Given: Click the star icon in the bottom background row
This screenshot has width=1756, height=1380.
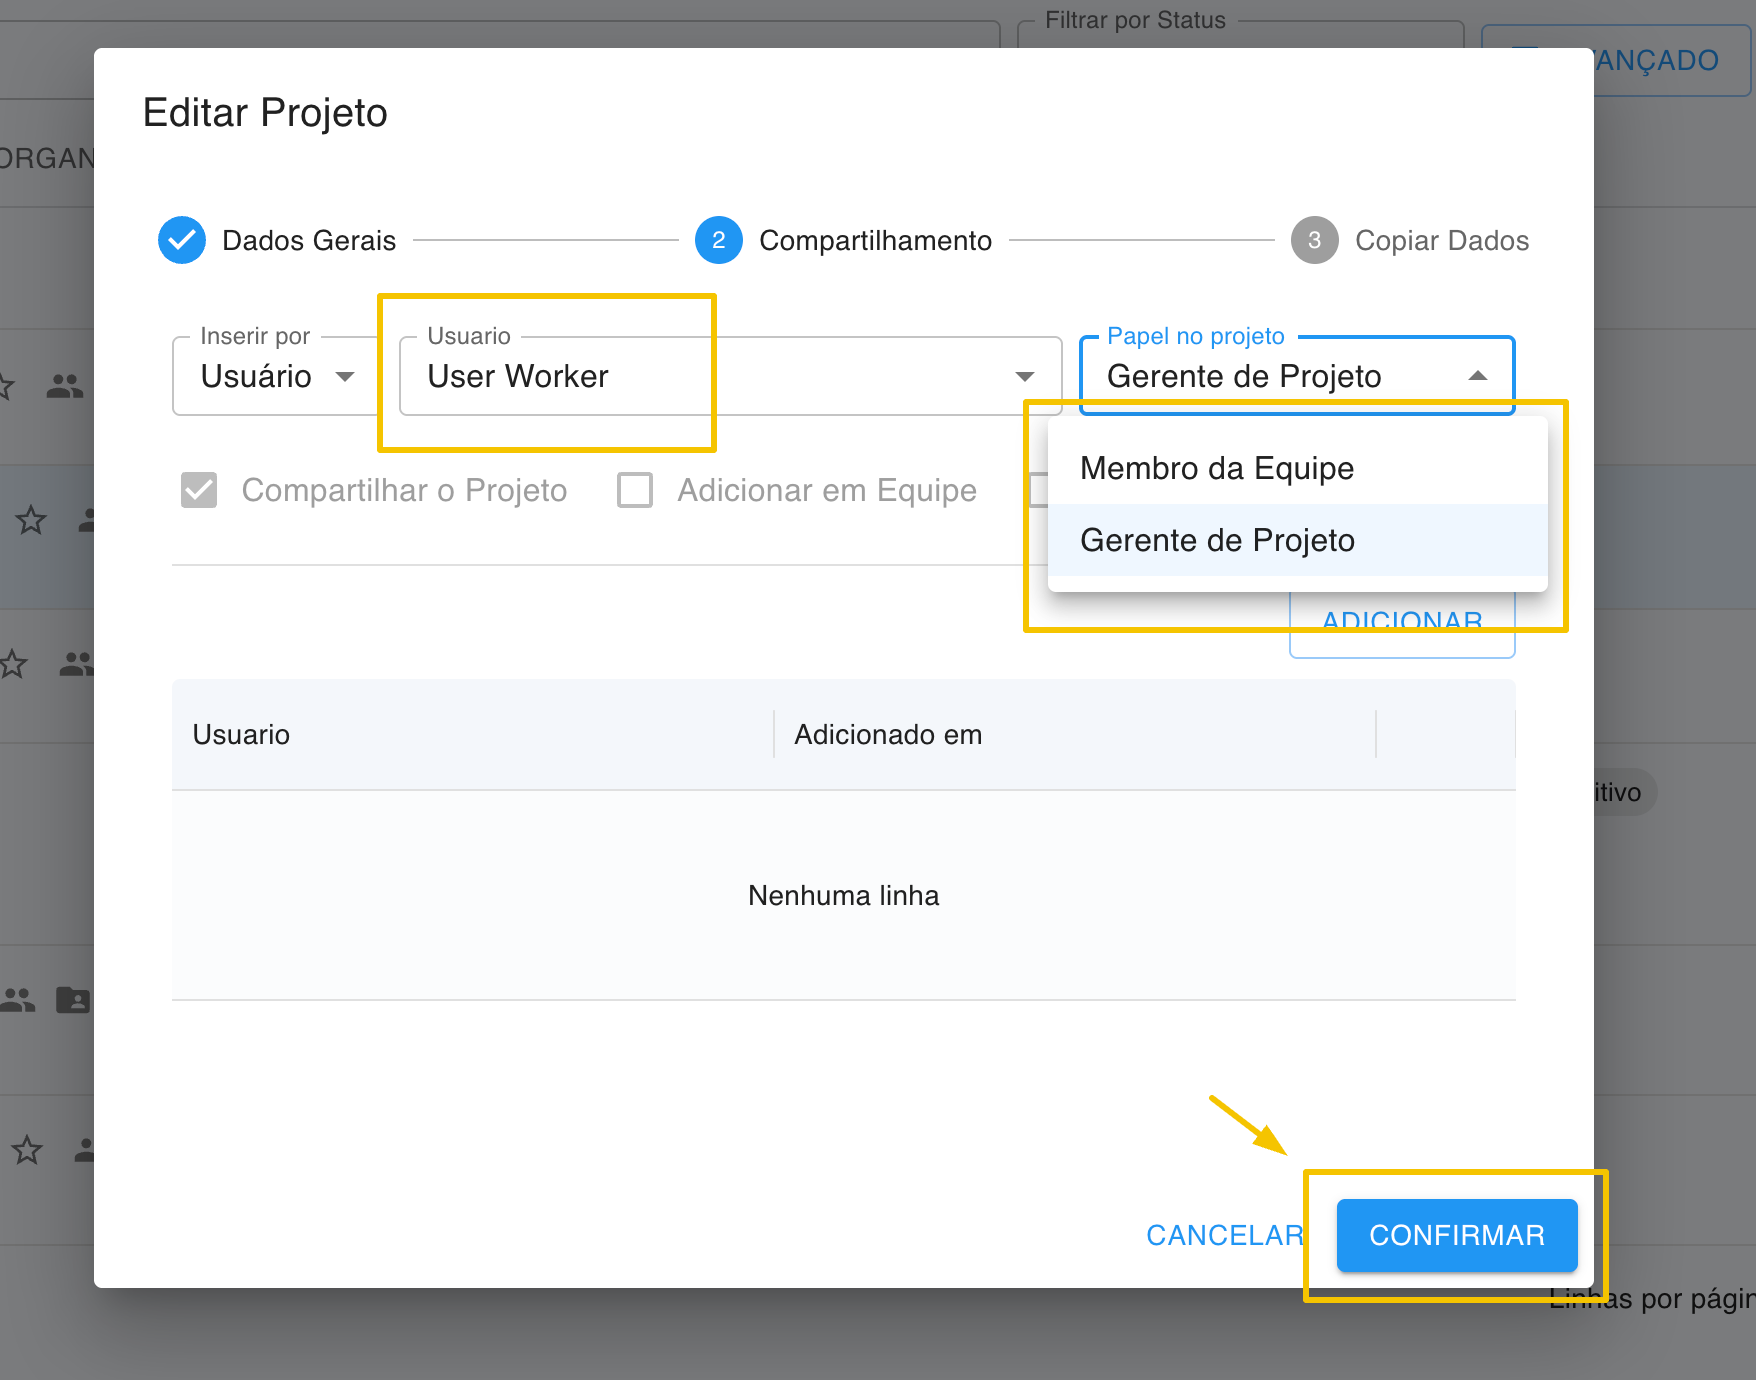Looking at the screenshot, I should point(27,1150).
